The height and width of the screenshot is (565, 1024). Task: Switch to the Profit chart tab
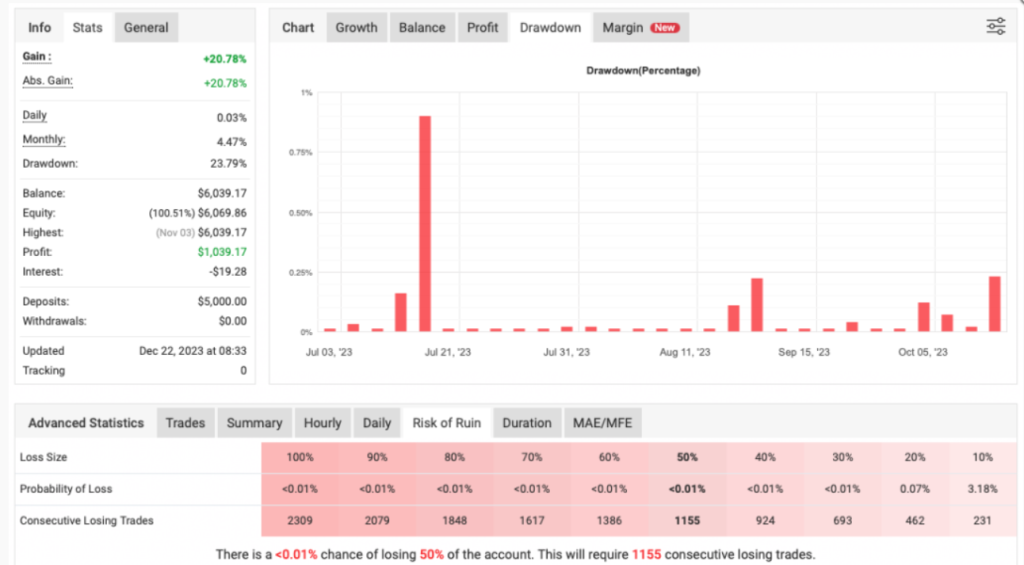[x=483, y=28]
